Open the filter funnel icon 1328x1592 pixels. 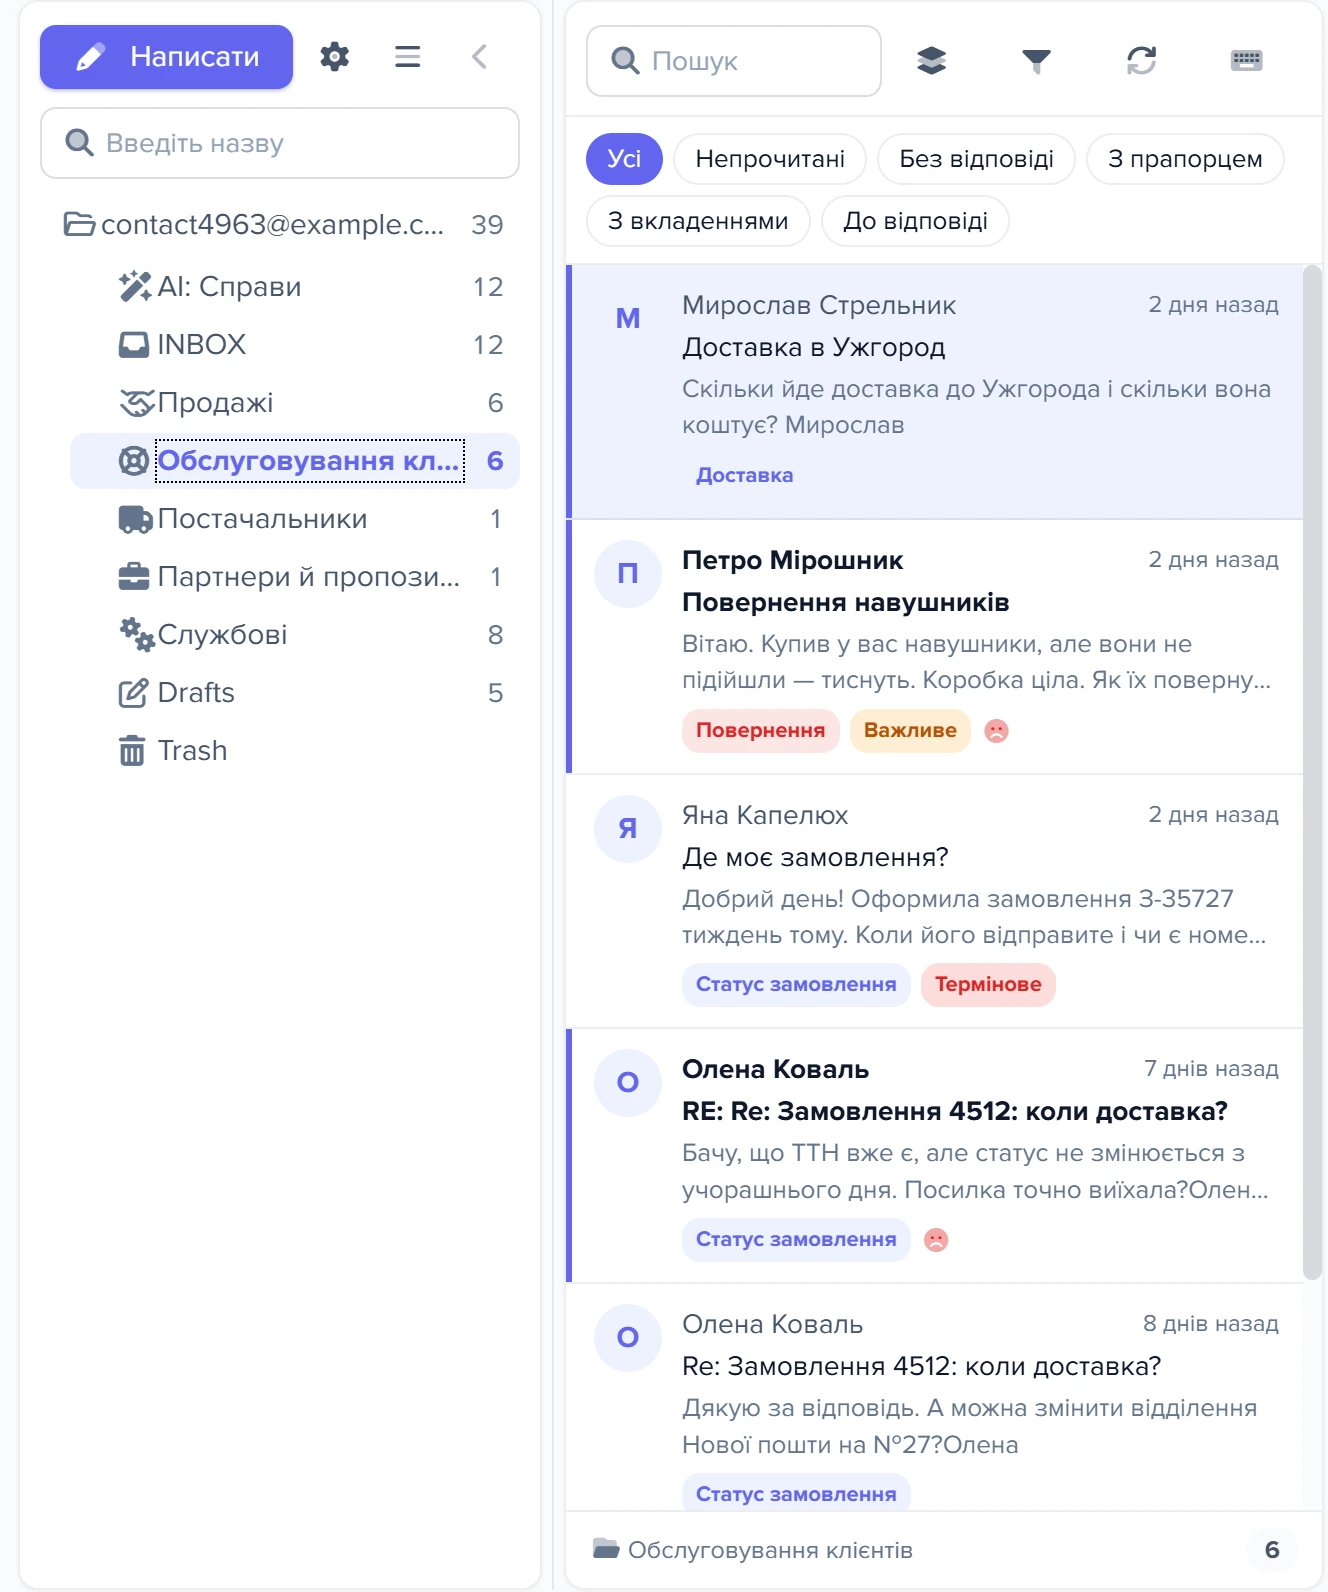coord(1036,61)
